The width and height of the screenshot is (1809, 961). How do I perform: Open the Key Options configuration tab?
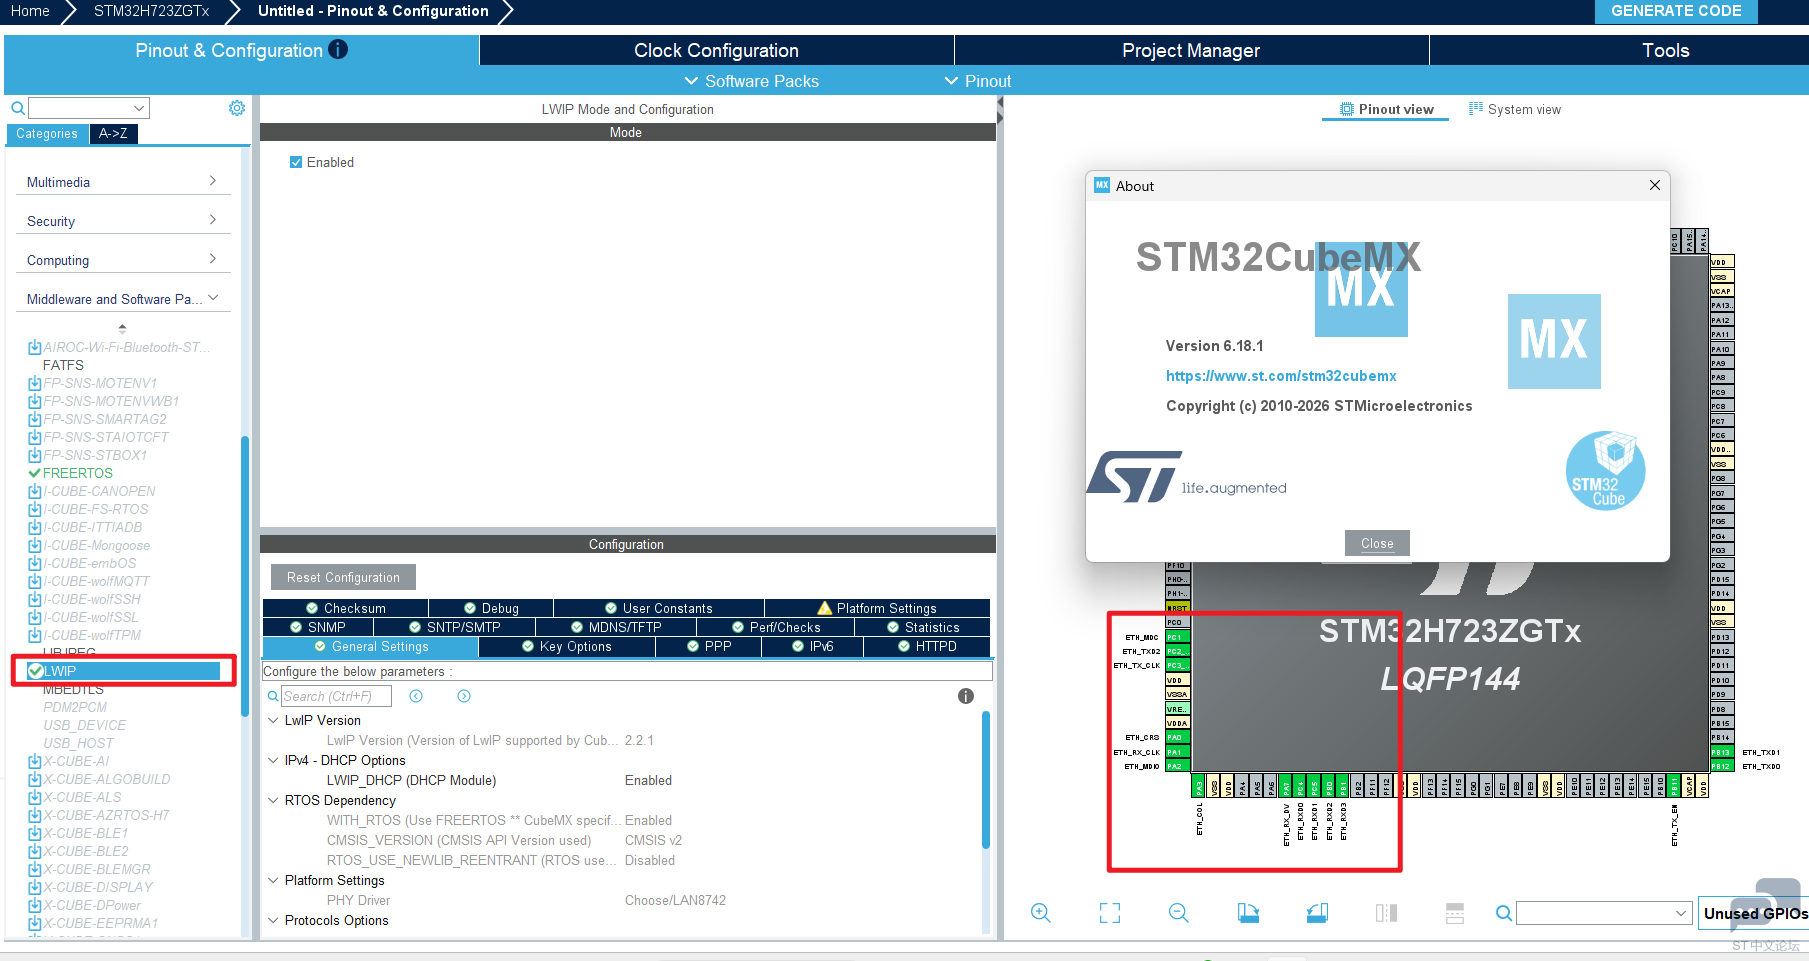pyautogui.click(x=567, y=647)
